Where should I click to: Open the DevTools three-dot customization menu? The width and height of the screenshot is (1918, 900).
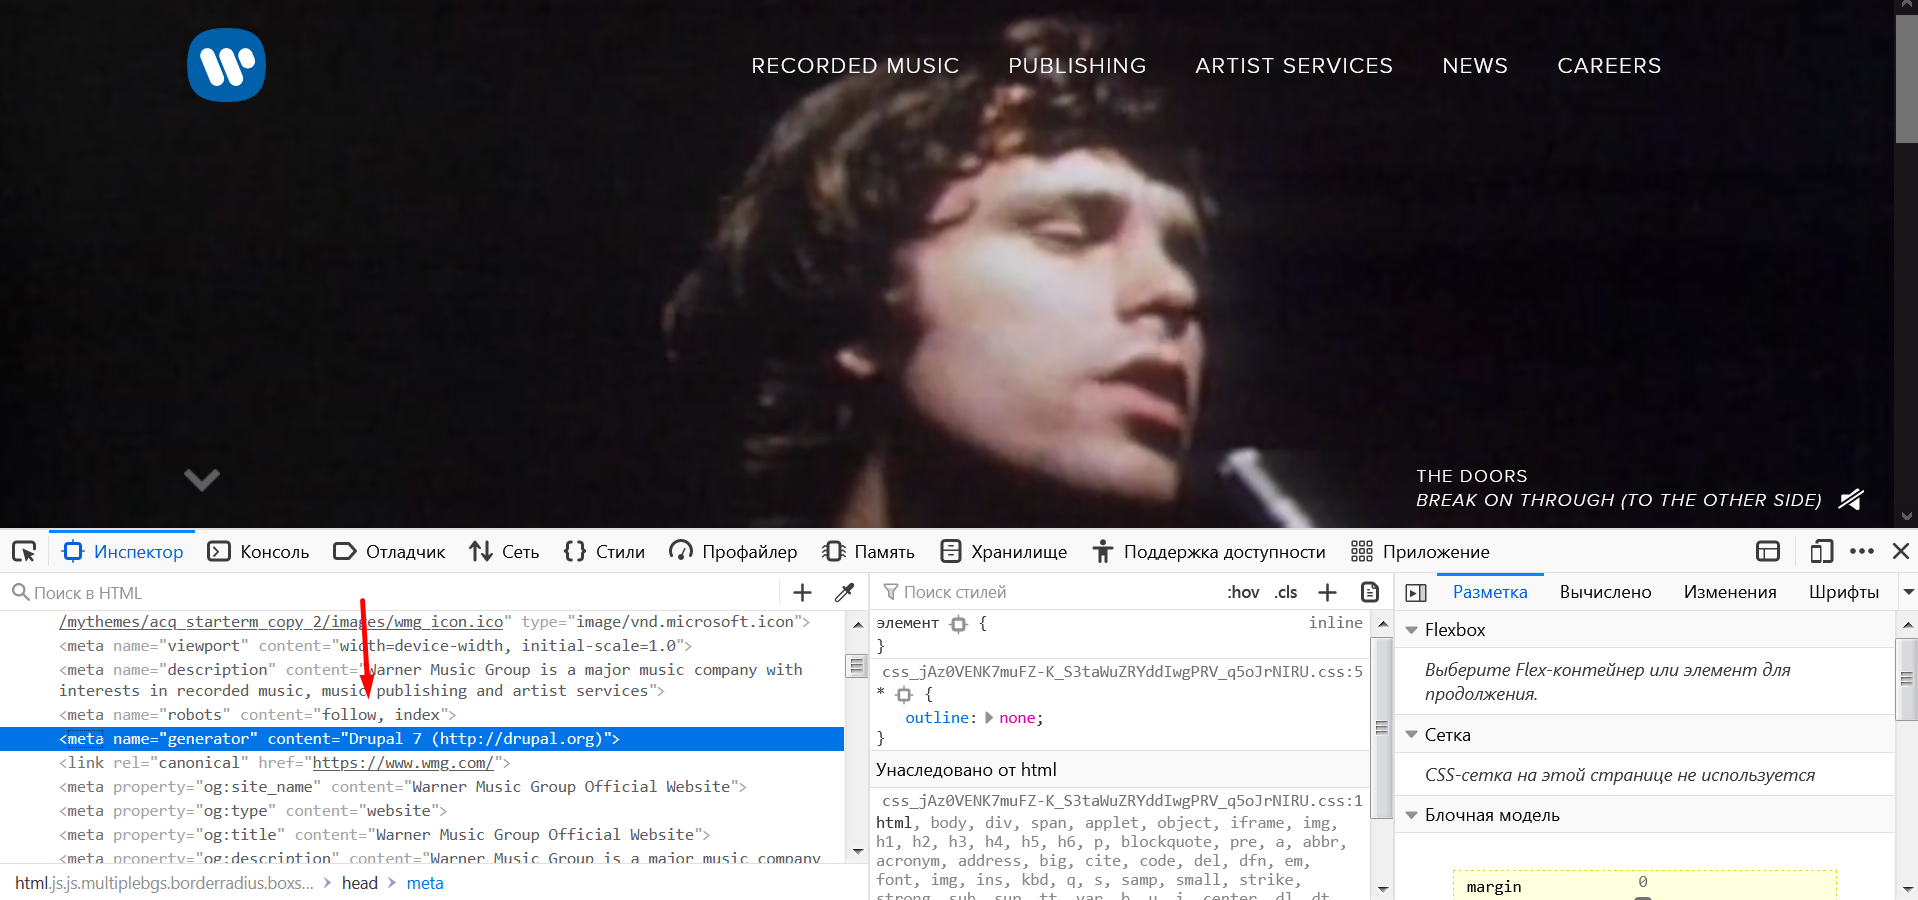point(1862,551)
